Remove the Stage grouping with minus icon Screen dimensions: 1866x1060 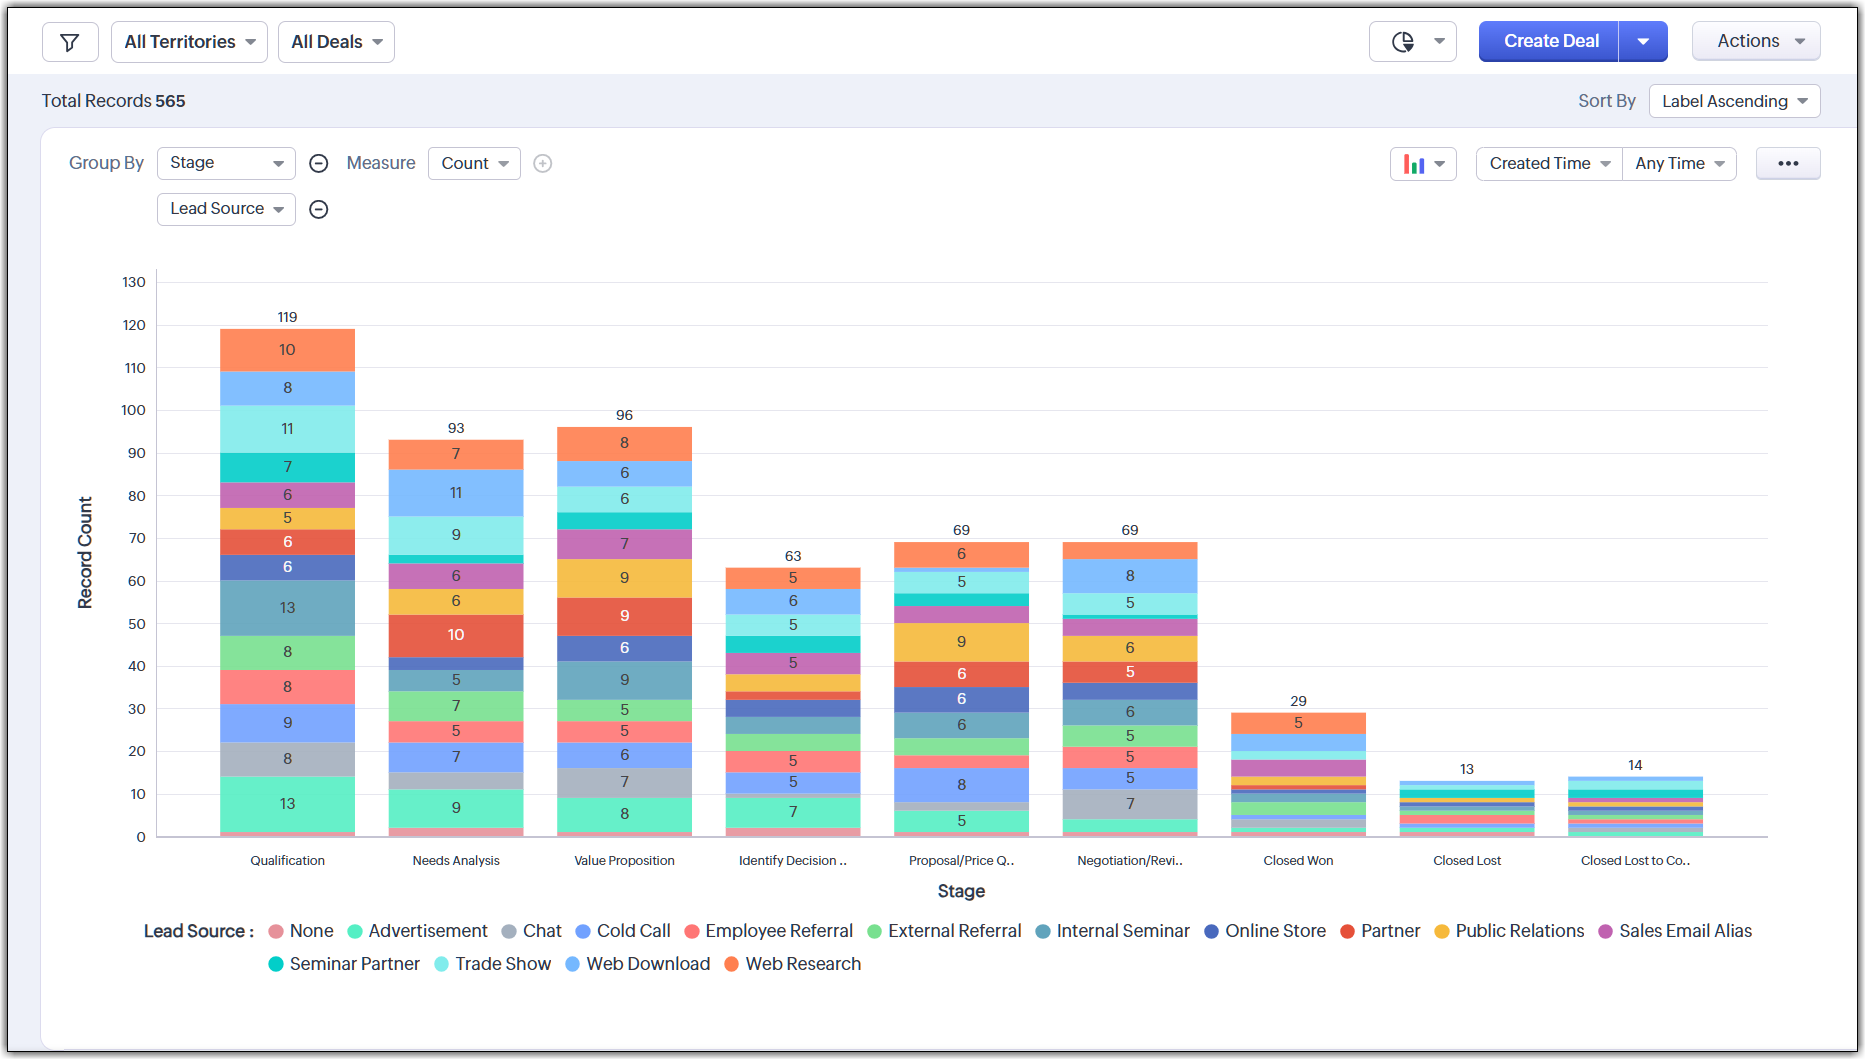(319, 164)
